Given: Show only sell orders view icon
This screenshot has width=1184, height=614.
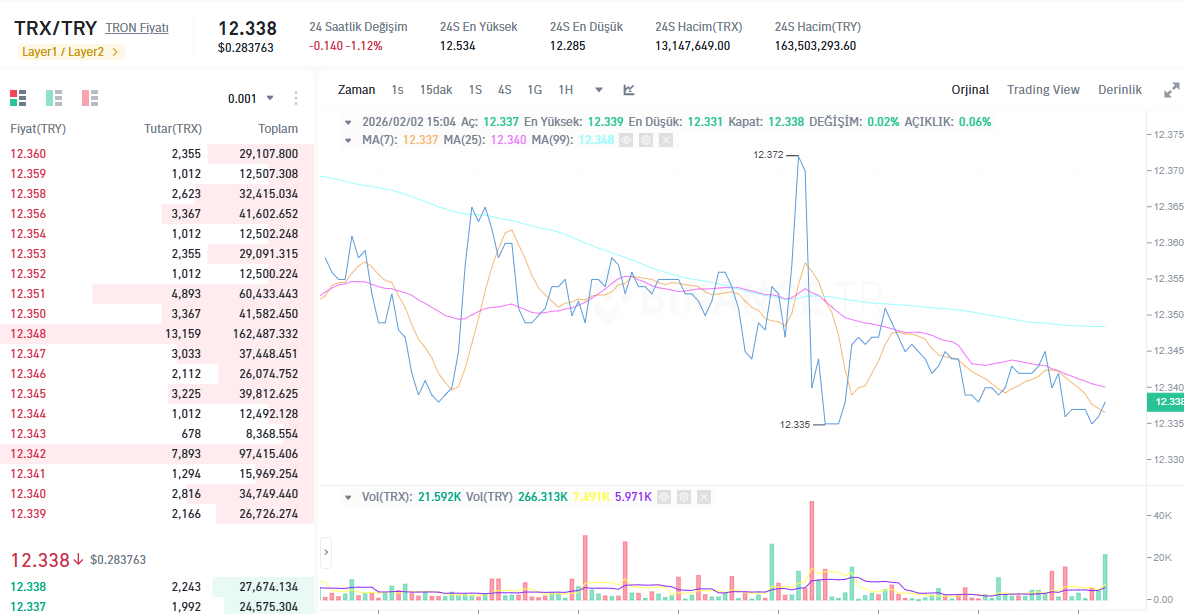Looking at the screenshot, I should [x=91, y=97].
